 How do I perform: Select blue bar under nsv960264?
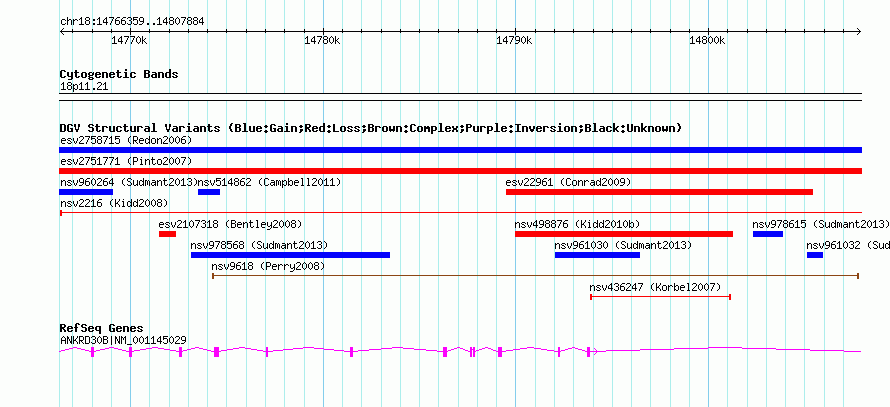click(86, 192)
